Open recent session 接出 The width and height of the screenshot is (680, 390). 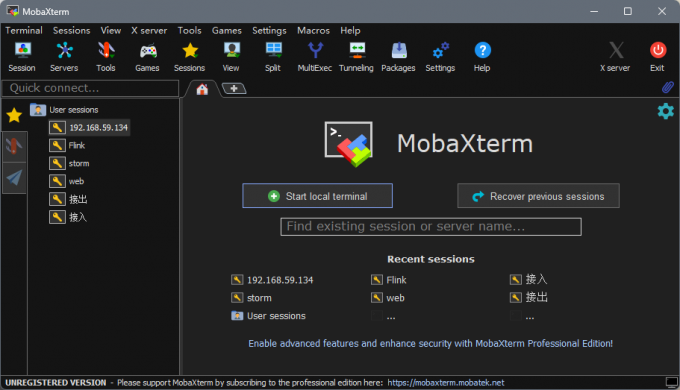[x=529, y=298]
